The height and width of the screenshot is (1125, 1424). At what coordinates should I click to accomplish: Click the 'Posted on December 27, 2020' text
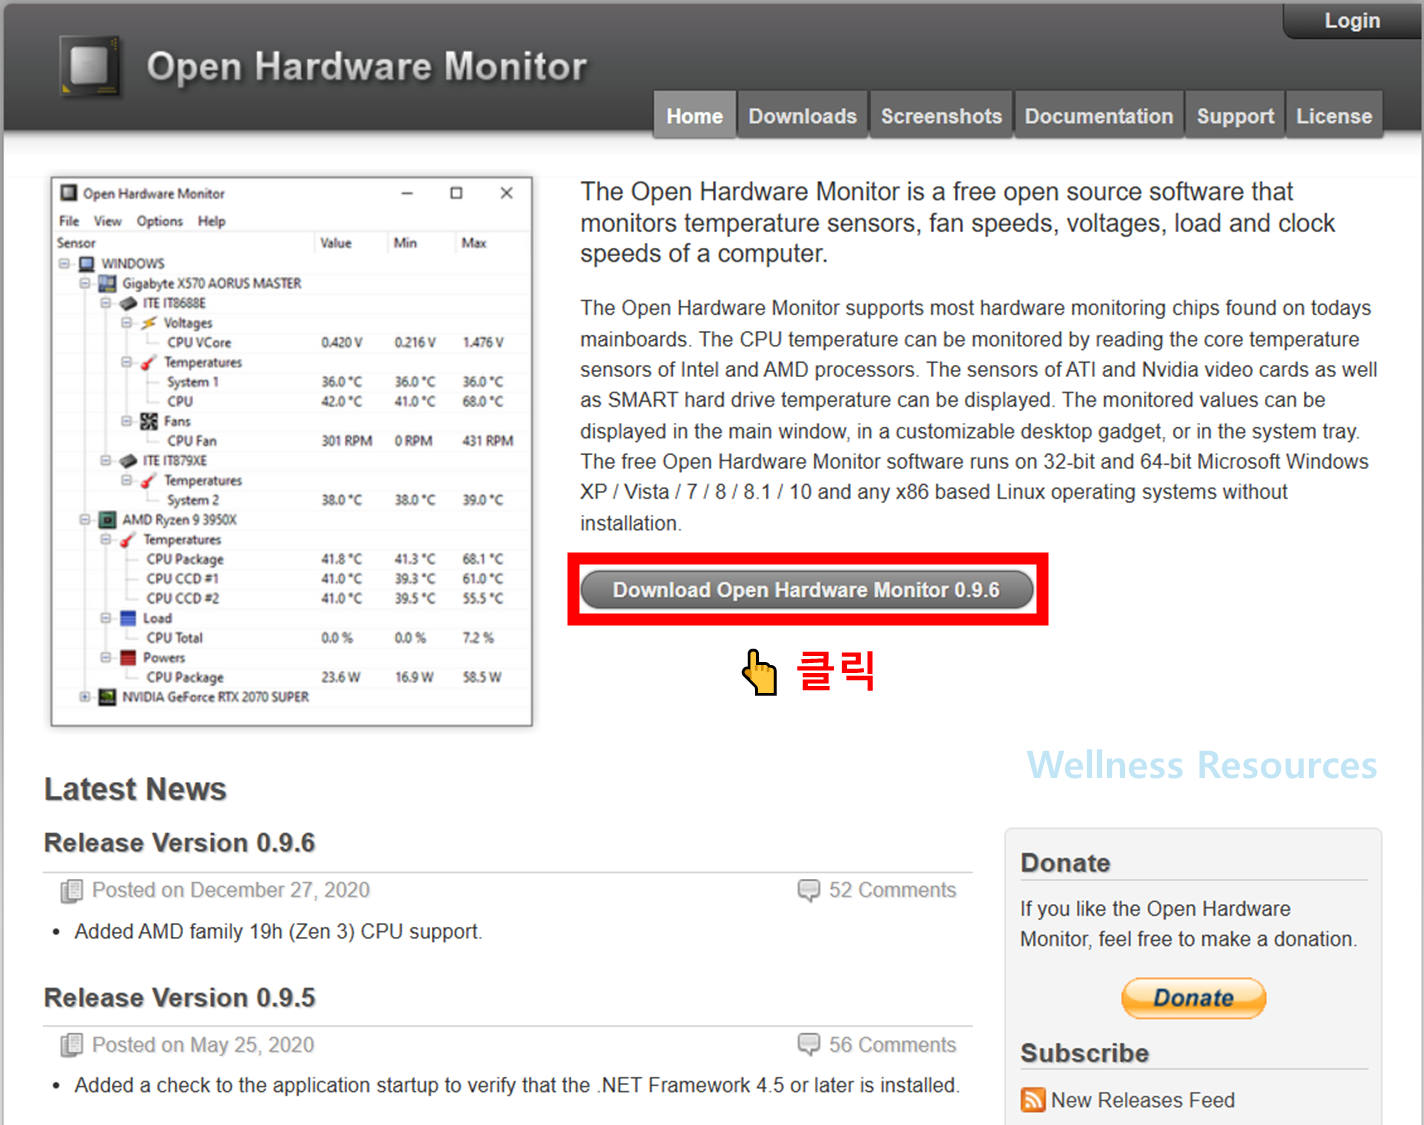pyautogui.click(x=231, y=890)
